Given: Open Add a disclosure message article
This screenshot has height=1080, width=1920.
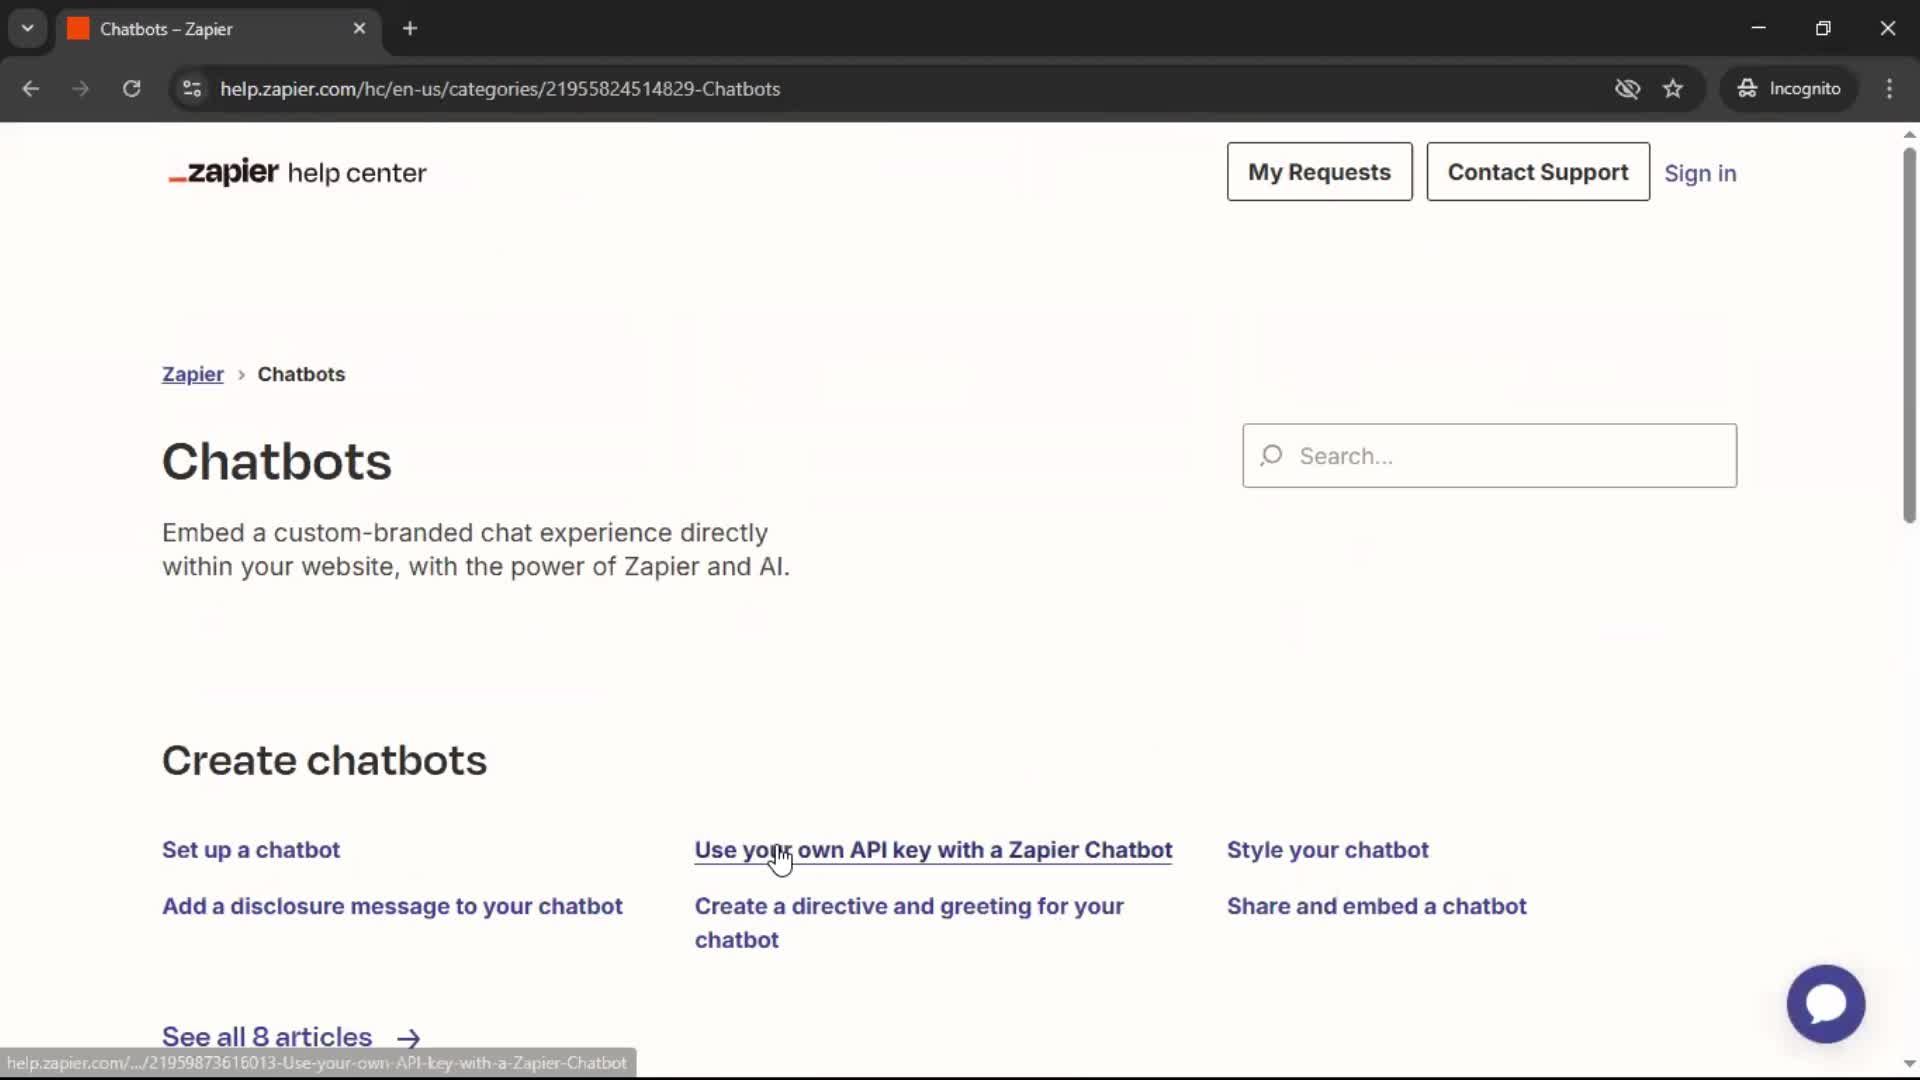Looking at the screenshot, I should (392, 906).
